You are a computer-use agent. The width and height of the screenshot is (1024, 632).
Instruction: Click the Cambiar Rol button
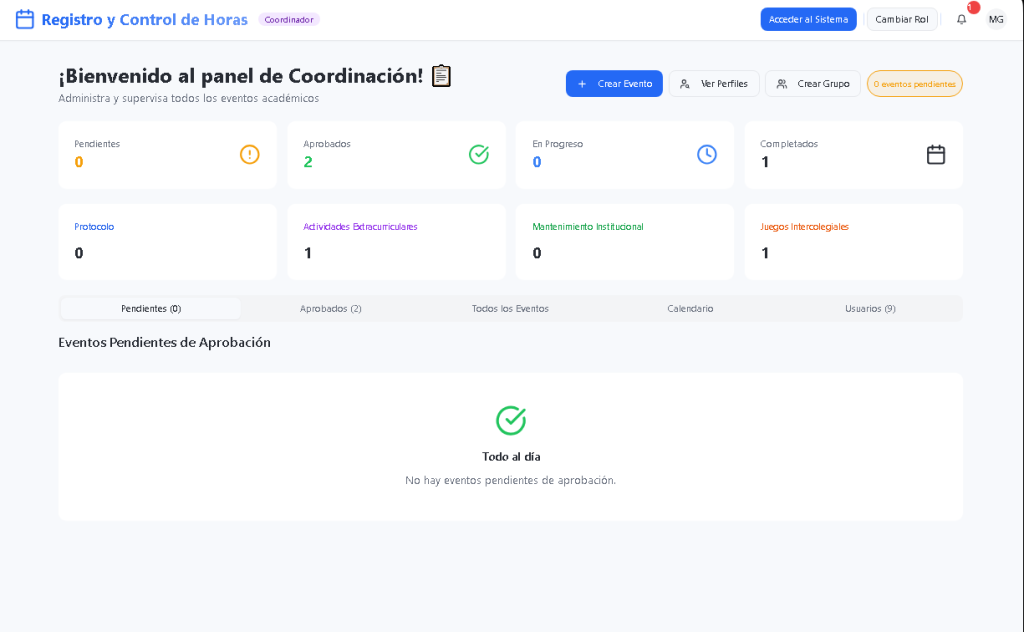[901, 19]
